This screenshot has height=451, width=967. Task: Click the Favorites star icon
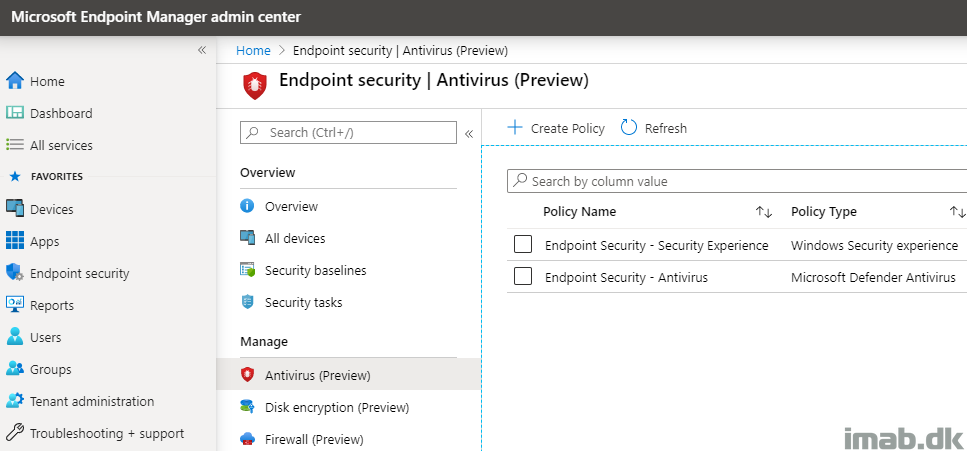15,176
